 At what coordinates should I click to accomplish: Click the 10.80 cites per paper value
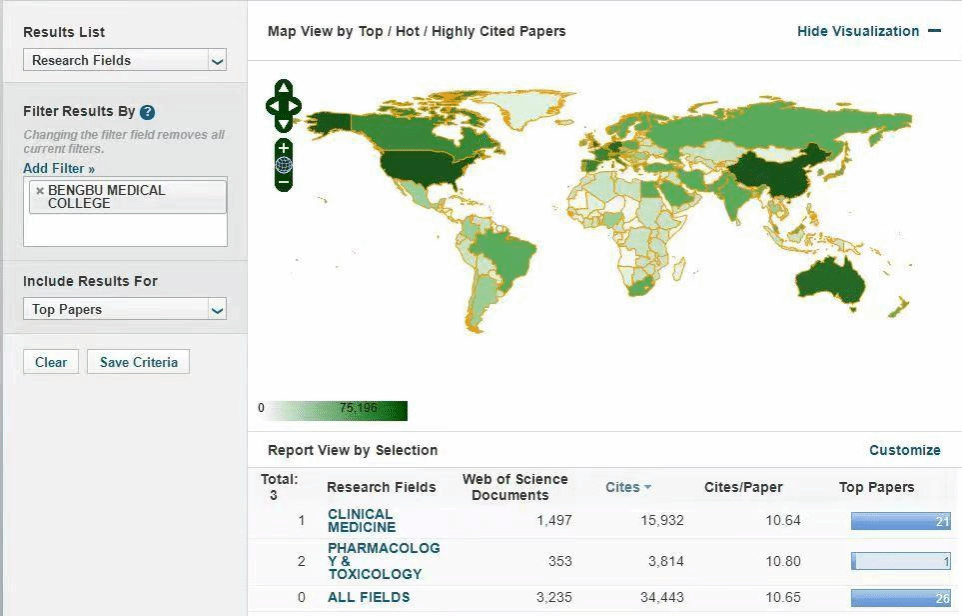point(783,561)
